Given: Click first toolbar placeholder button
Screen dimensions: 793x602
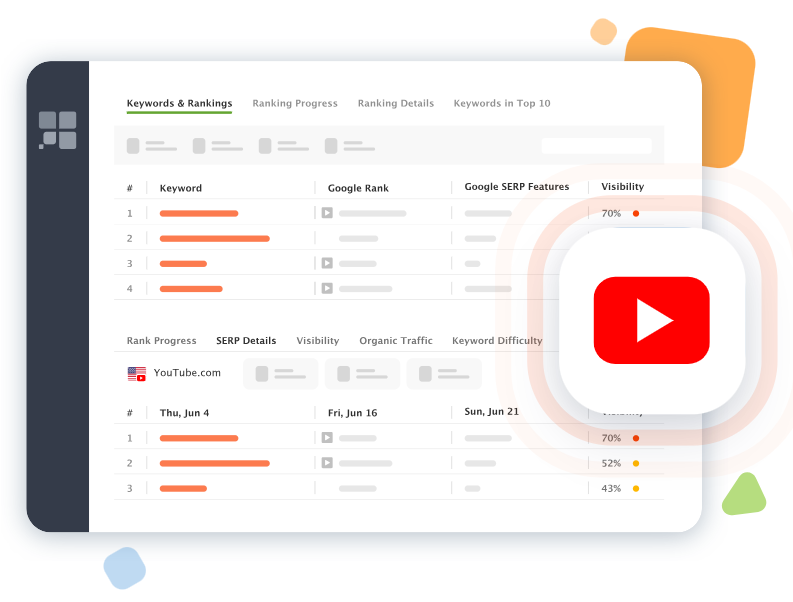Looking at the screenshot, I should pos(152,146).
